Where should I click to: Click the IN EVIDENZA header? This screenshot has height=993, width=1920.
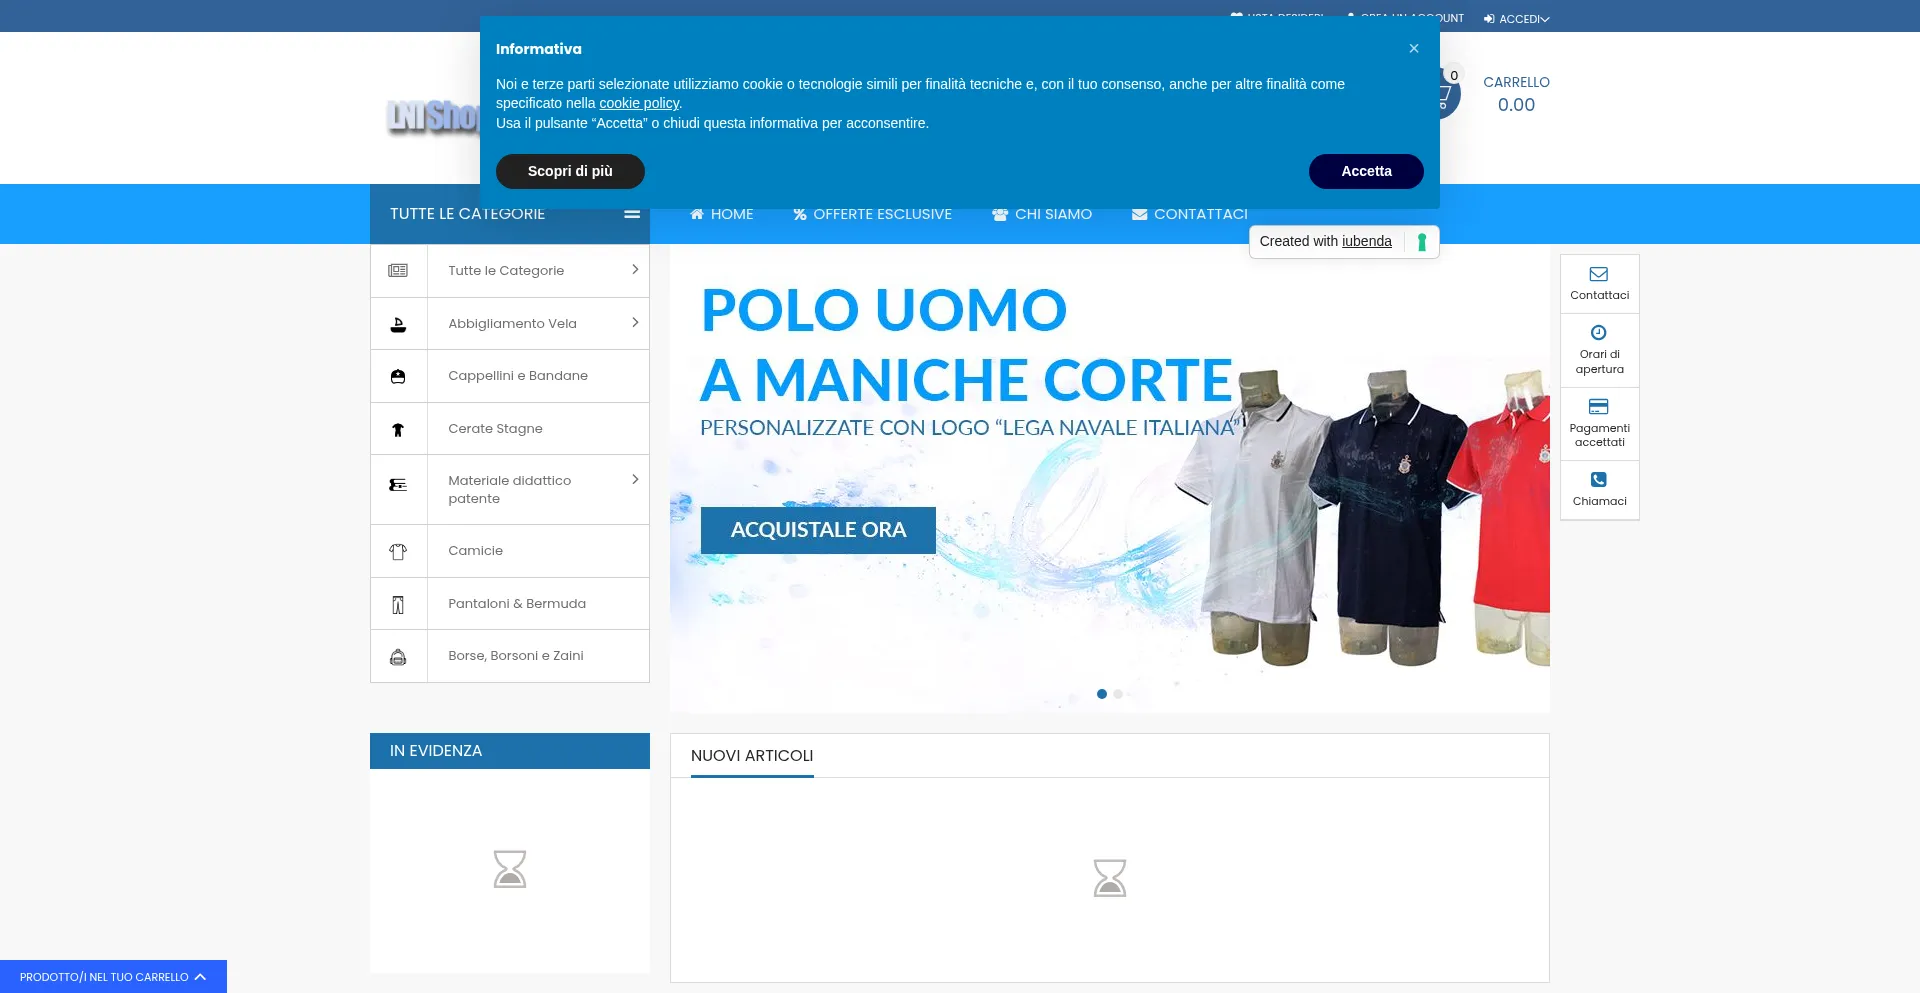tap(510, 751)
